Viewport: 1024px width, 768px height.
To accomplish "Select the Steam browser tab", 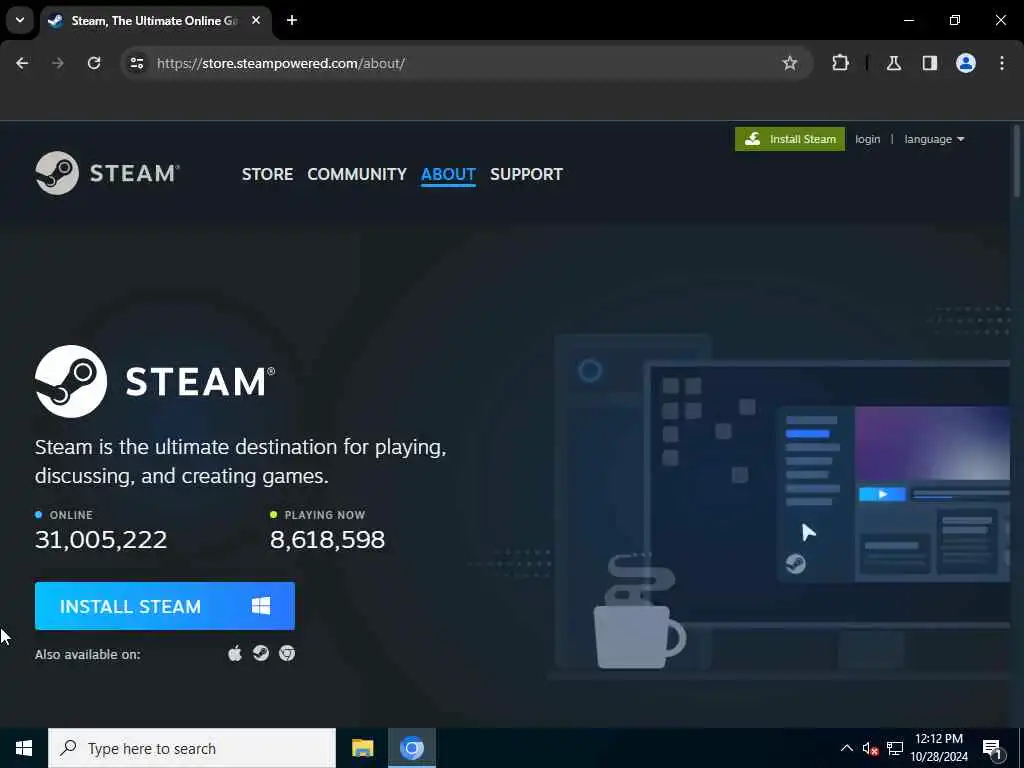I will [157, 21].
